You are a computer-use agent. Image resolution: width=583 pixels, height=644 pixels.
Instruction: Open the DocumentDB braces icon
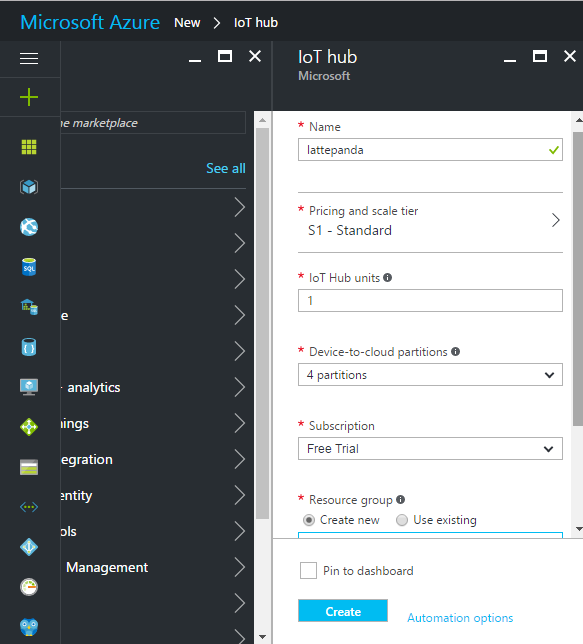point(29,347)
